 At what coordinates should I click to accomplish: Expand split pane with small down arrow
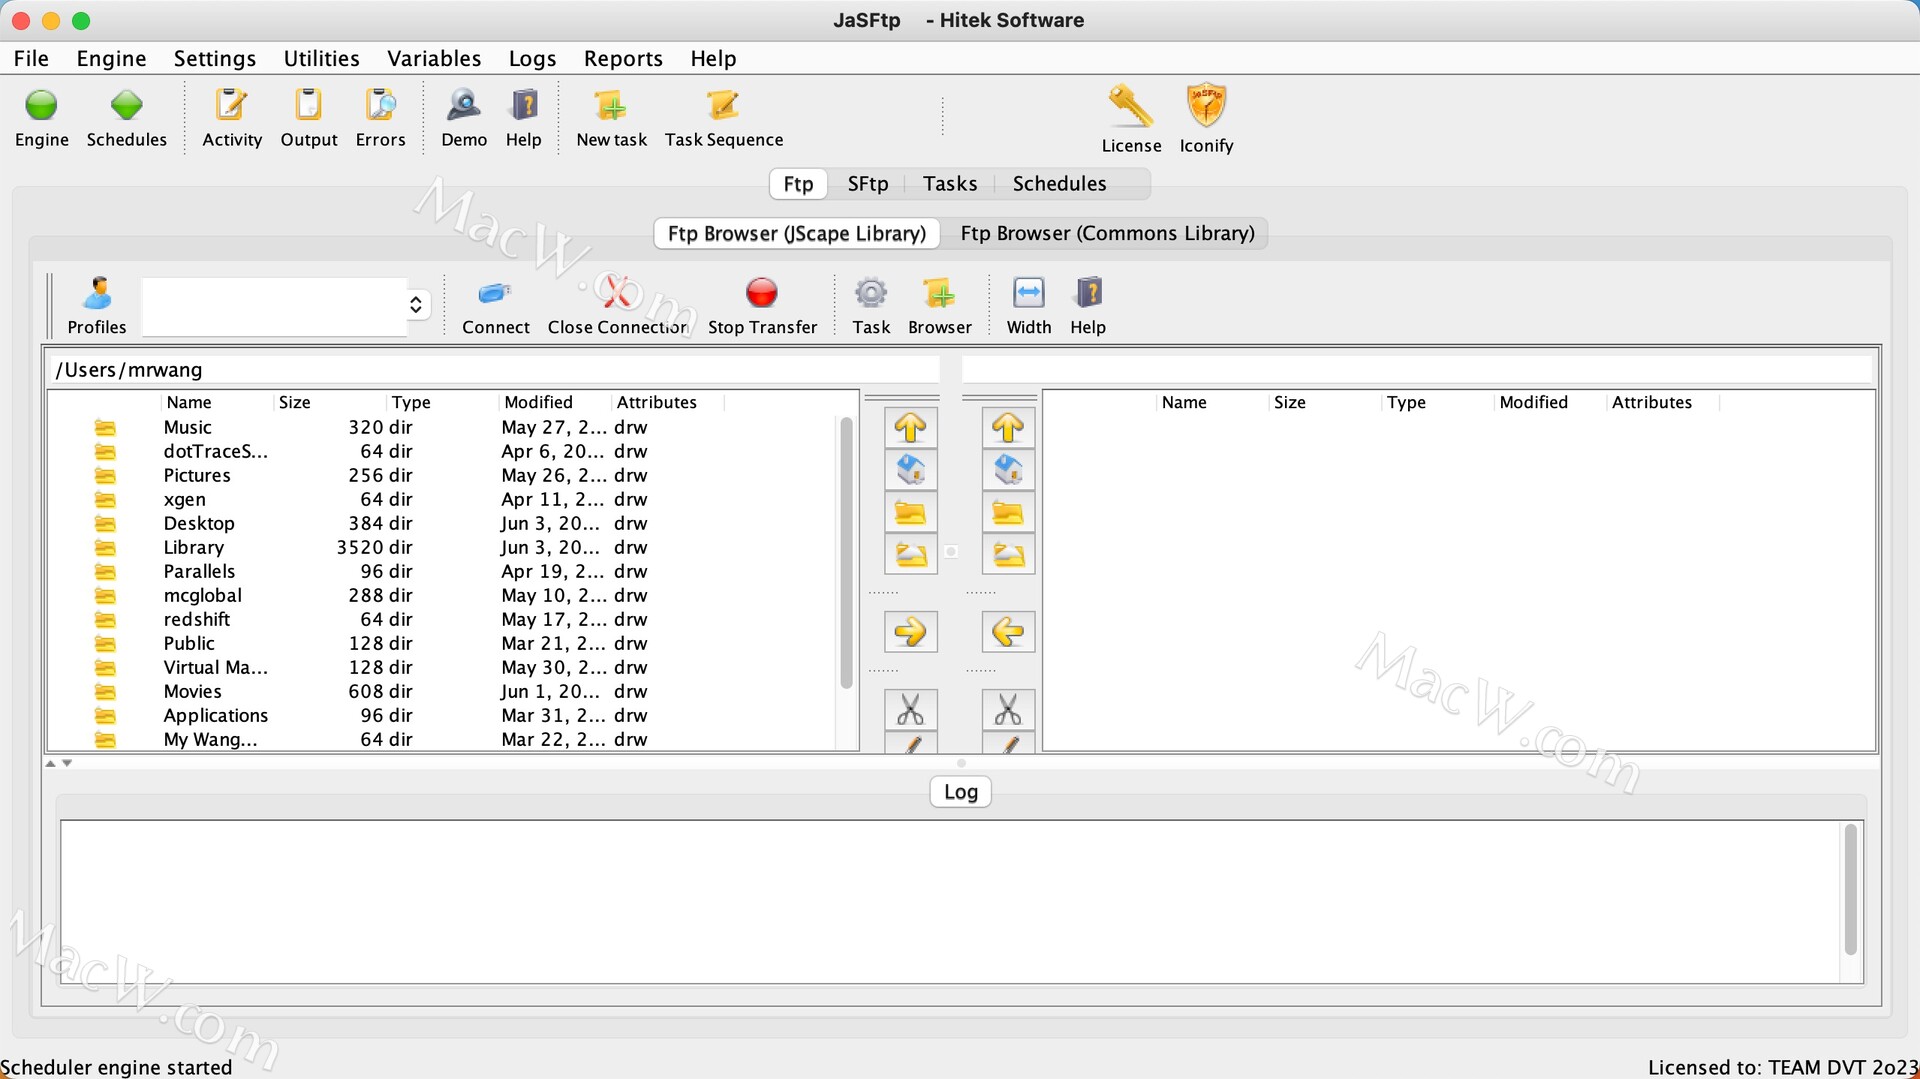(x=67, y=763)
